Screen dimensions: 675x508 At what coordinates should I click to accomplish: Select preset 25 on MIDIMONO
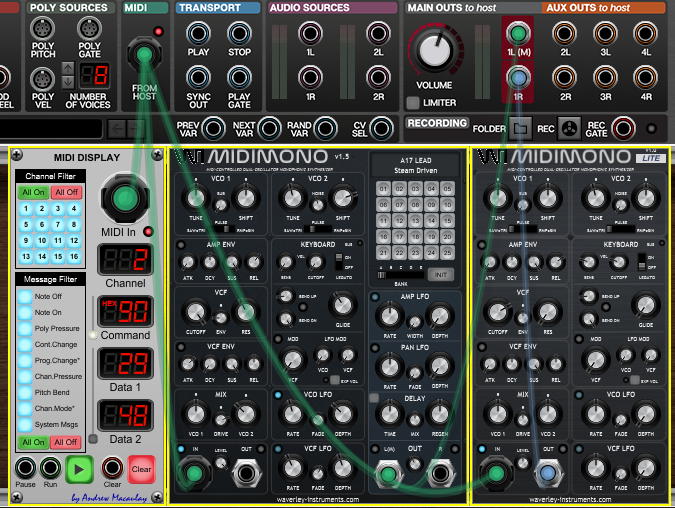point(447,253)
